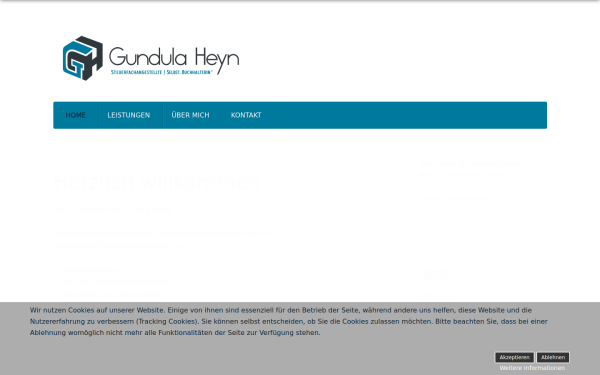Click the 'Herzlich willkommen' heading
This screenshot has width=600, height=375.
(x=157, y=182)
